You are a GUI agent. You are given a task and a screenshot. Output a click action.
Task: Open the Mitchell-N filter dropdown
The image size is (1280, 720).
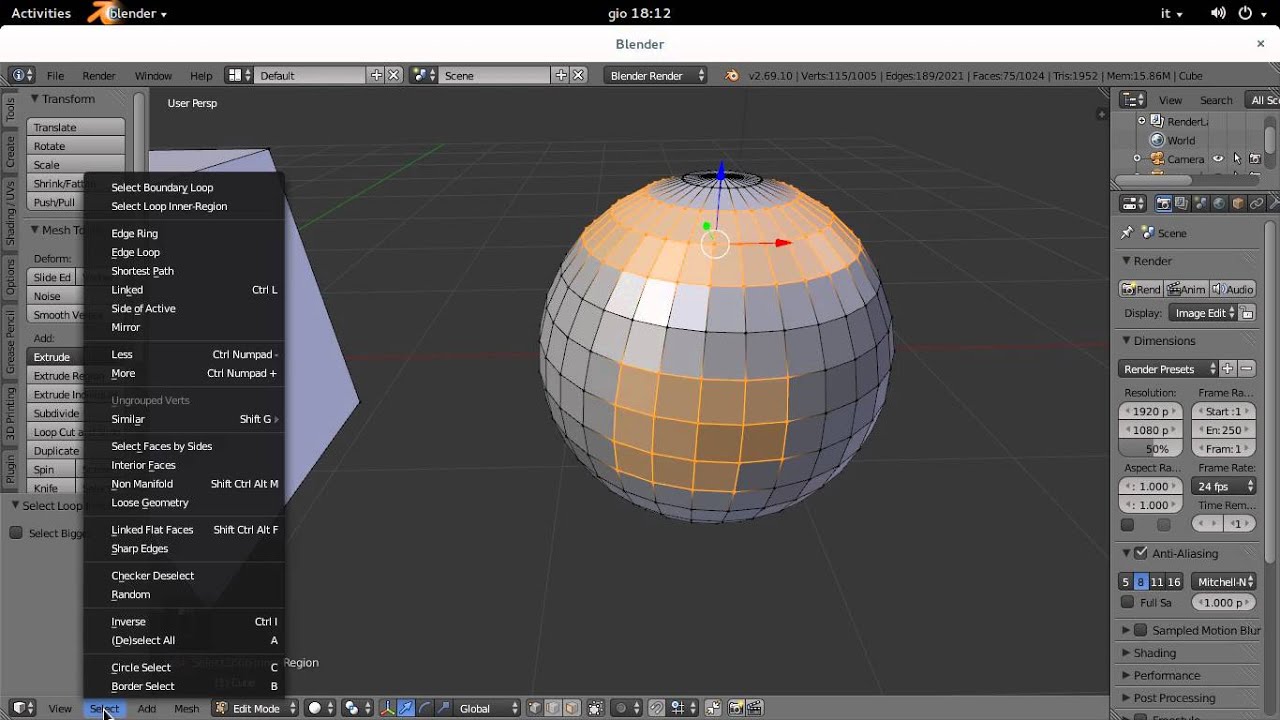1225,581
